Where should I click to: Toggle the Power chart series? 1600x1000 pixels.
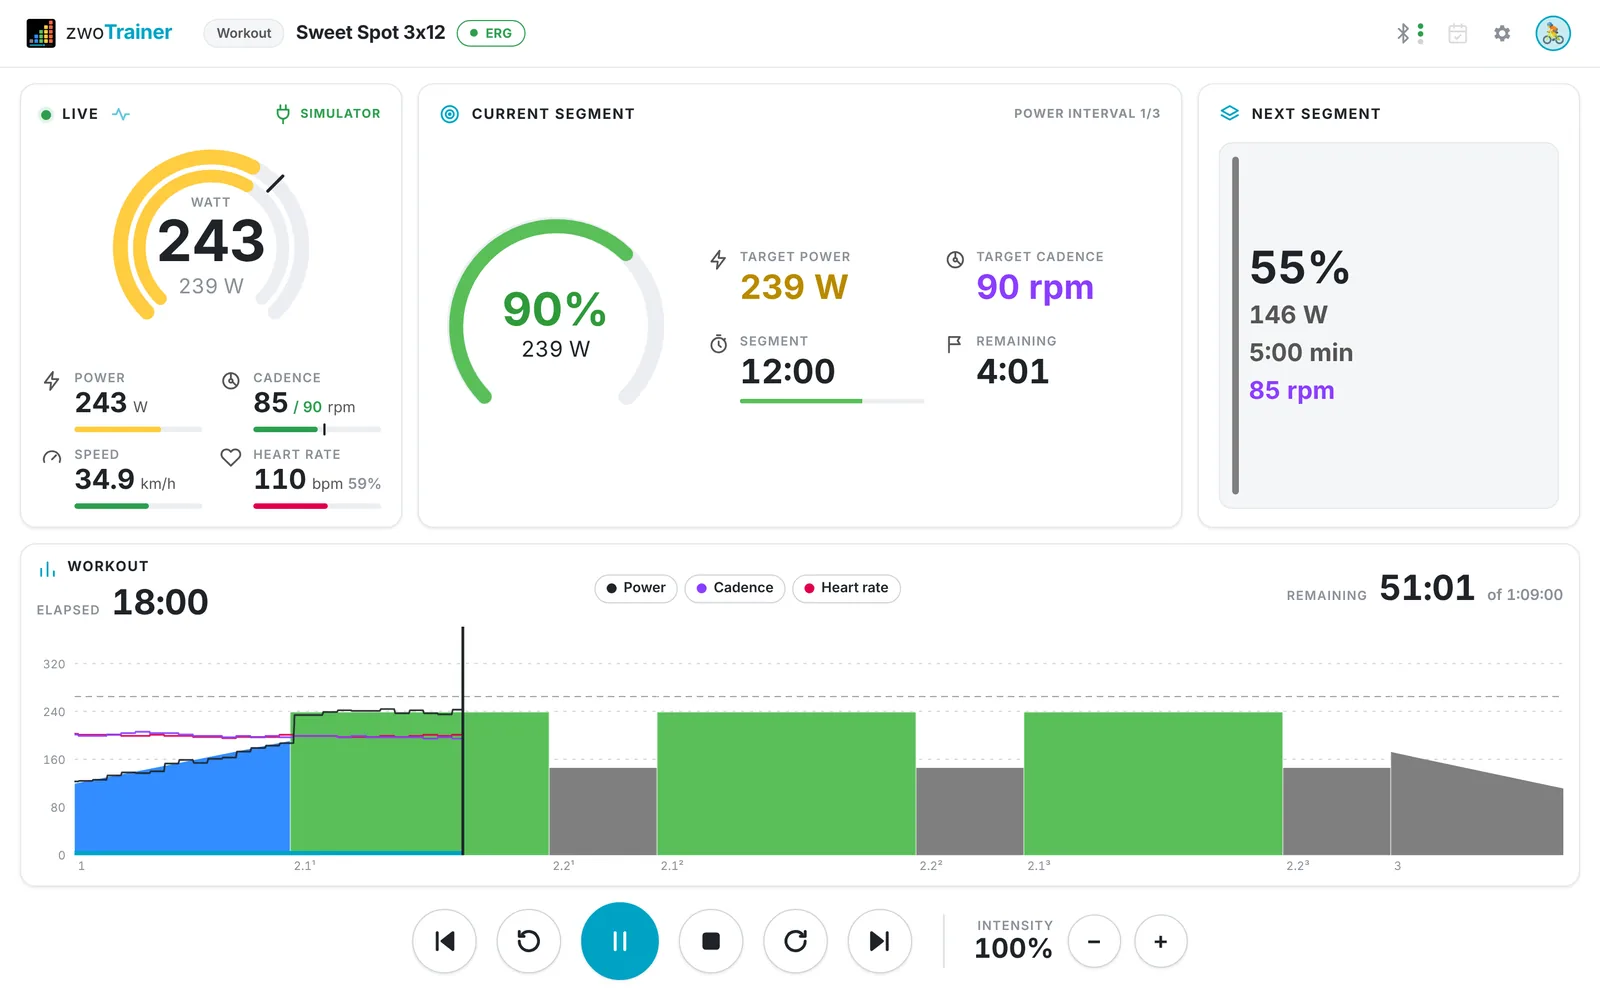pyautogui.click(x=636, y=588)
